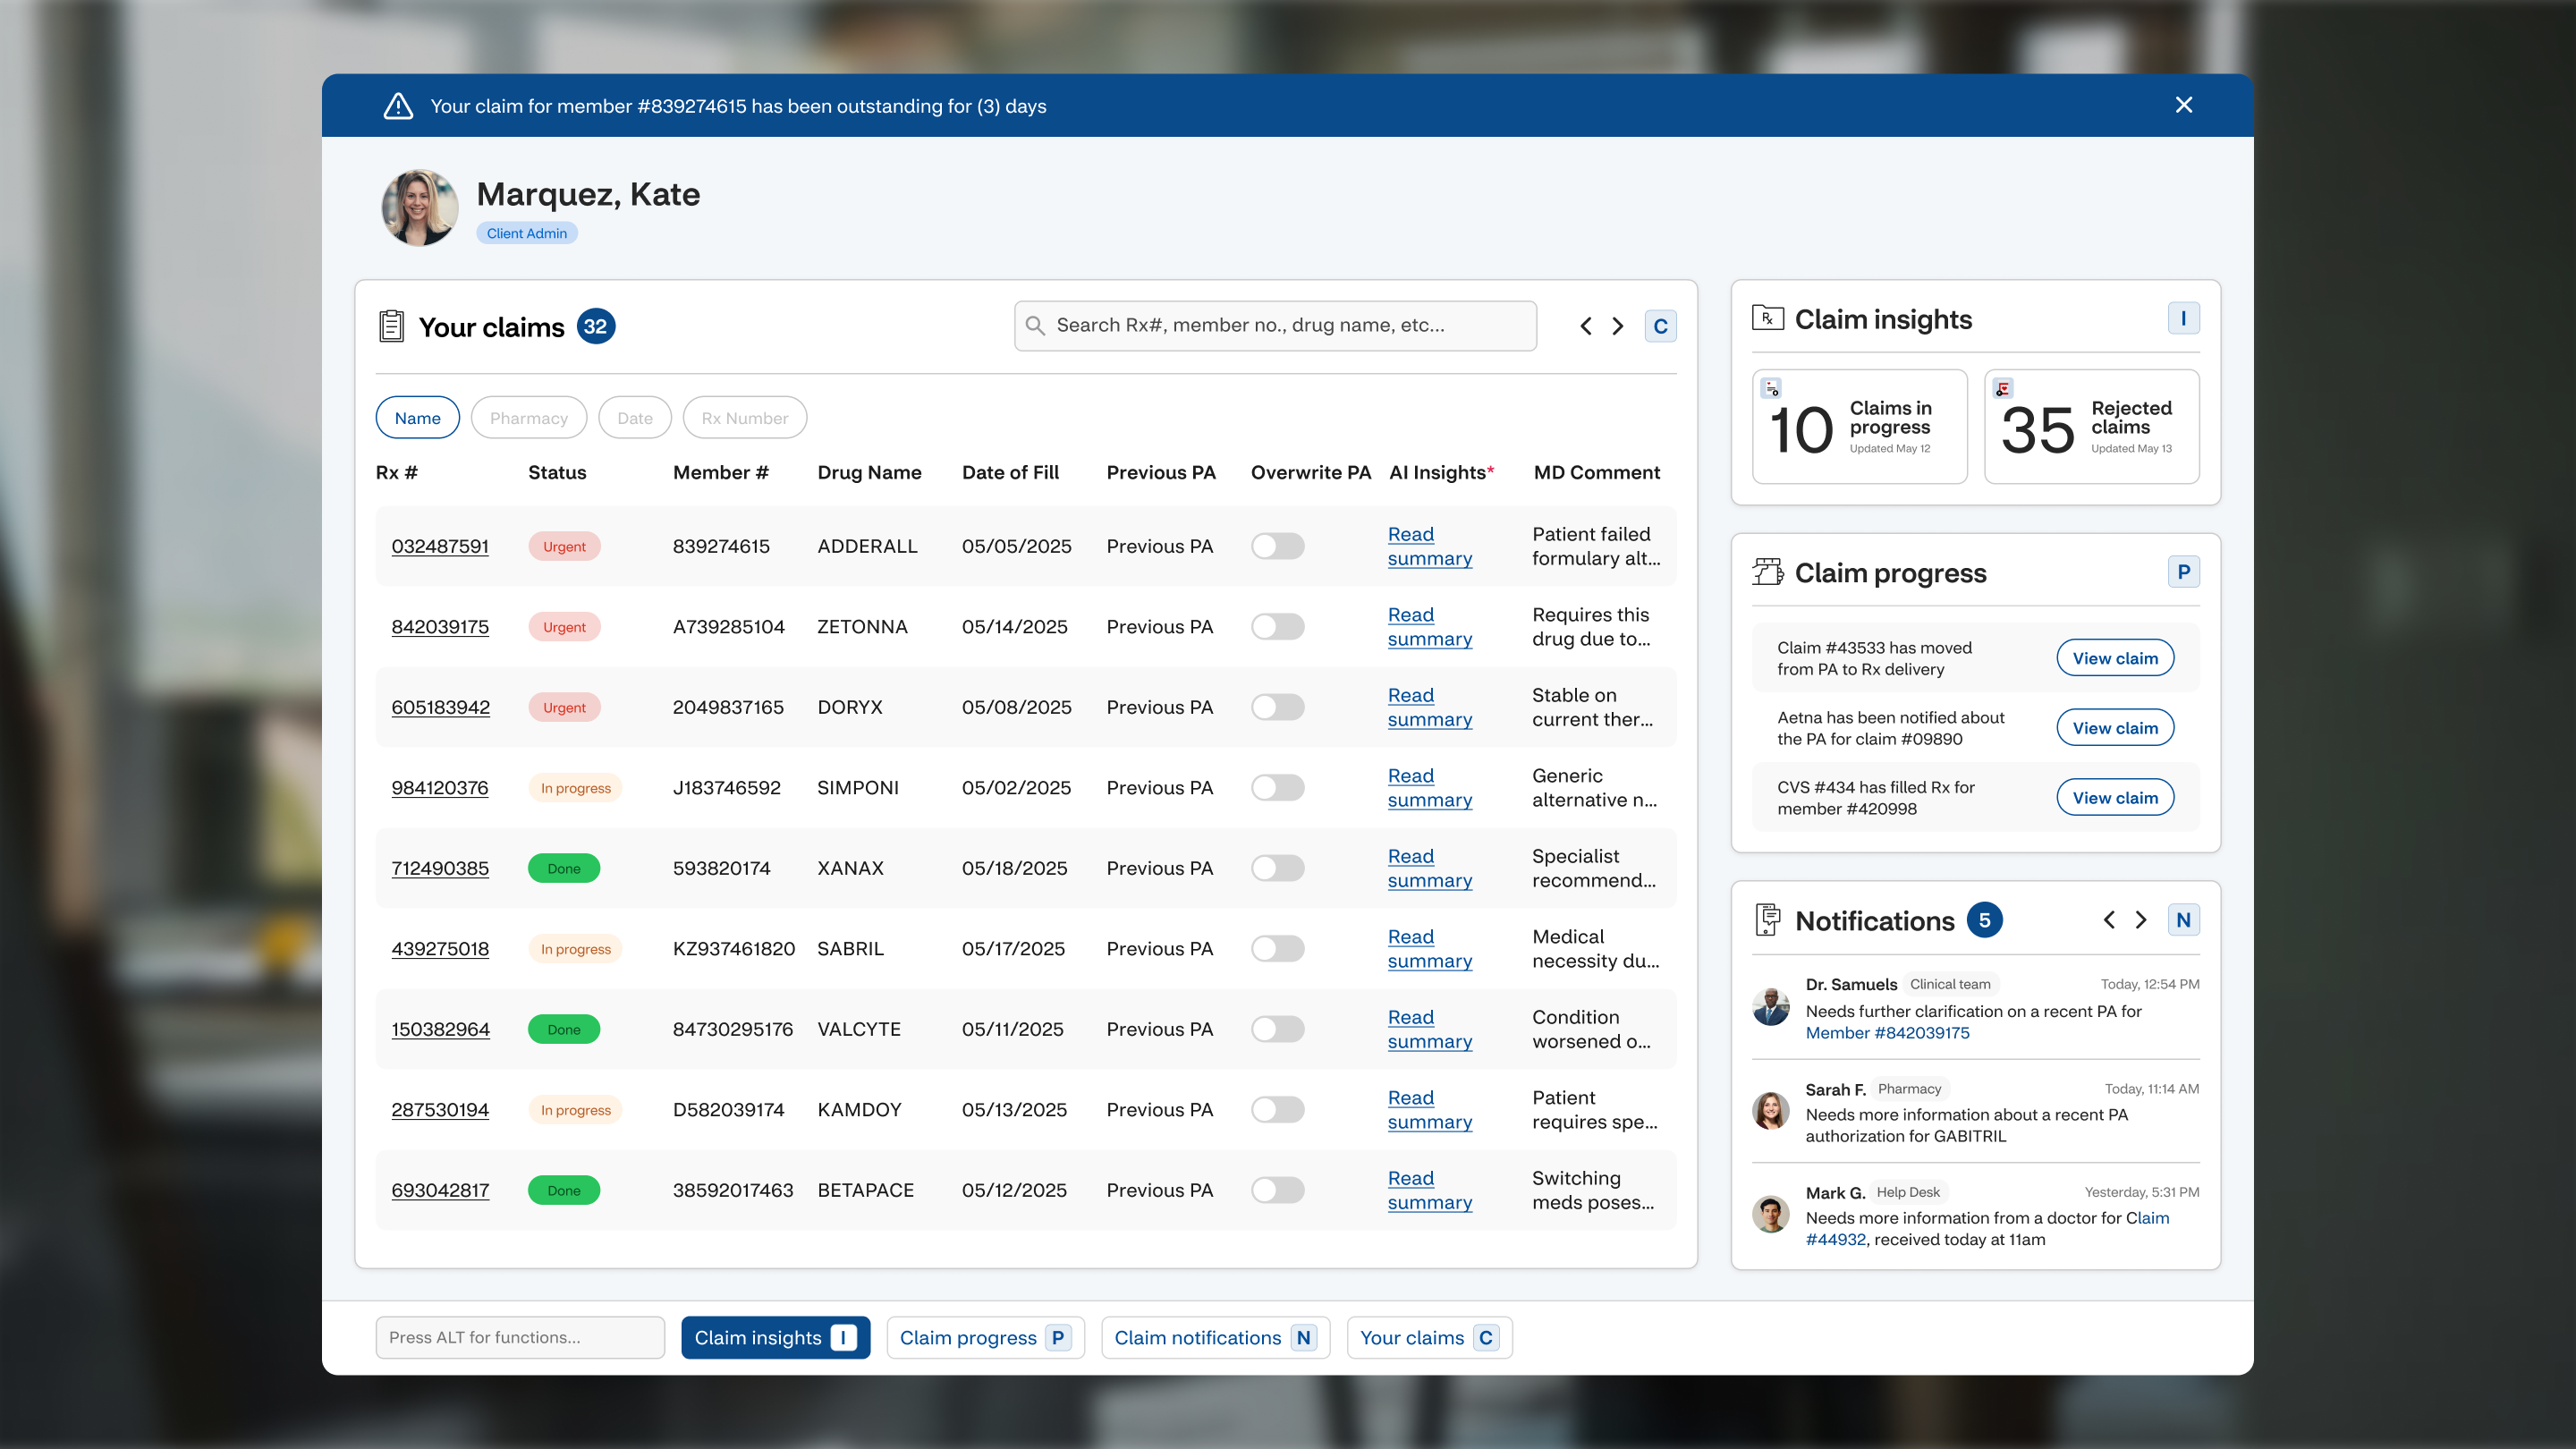The height and width of the screenshot is (1449, 2576).
Task: Focus the Rx search field
Action: click(1275, 326)
